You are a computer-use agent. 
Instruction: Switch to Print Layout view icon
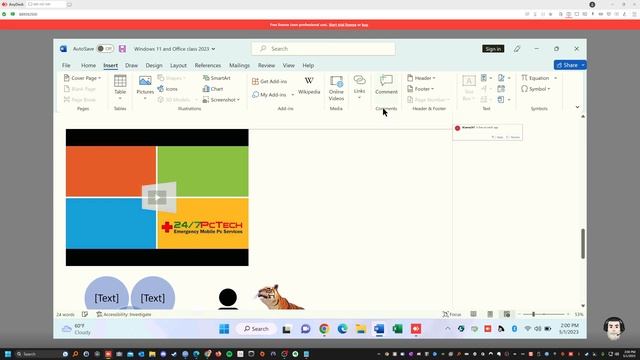490,314
